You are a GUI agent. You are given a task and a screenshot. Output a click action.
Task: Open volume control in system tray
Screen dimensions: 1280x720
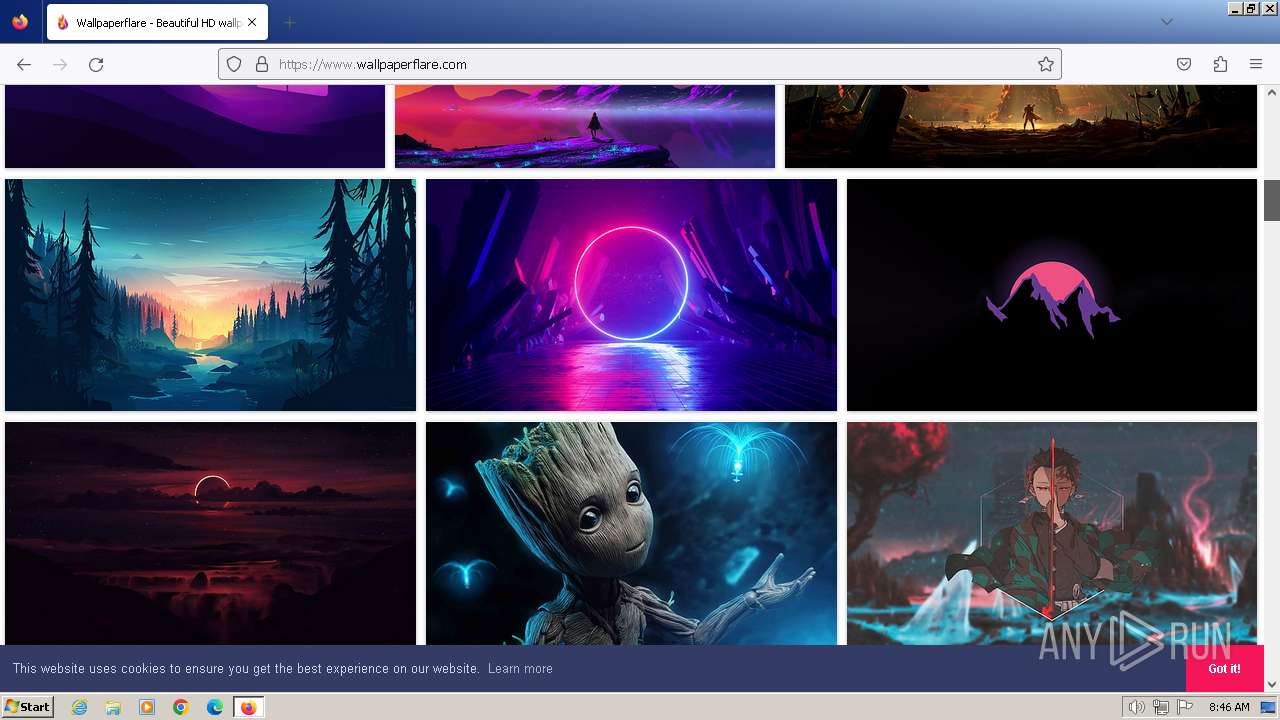[x=1137, y=707]
